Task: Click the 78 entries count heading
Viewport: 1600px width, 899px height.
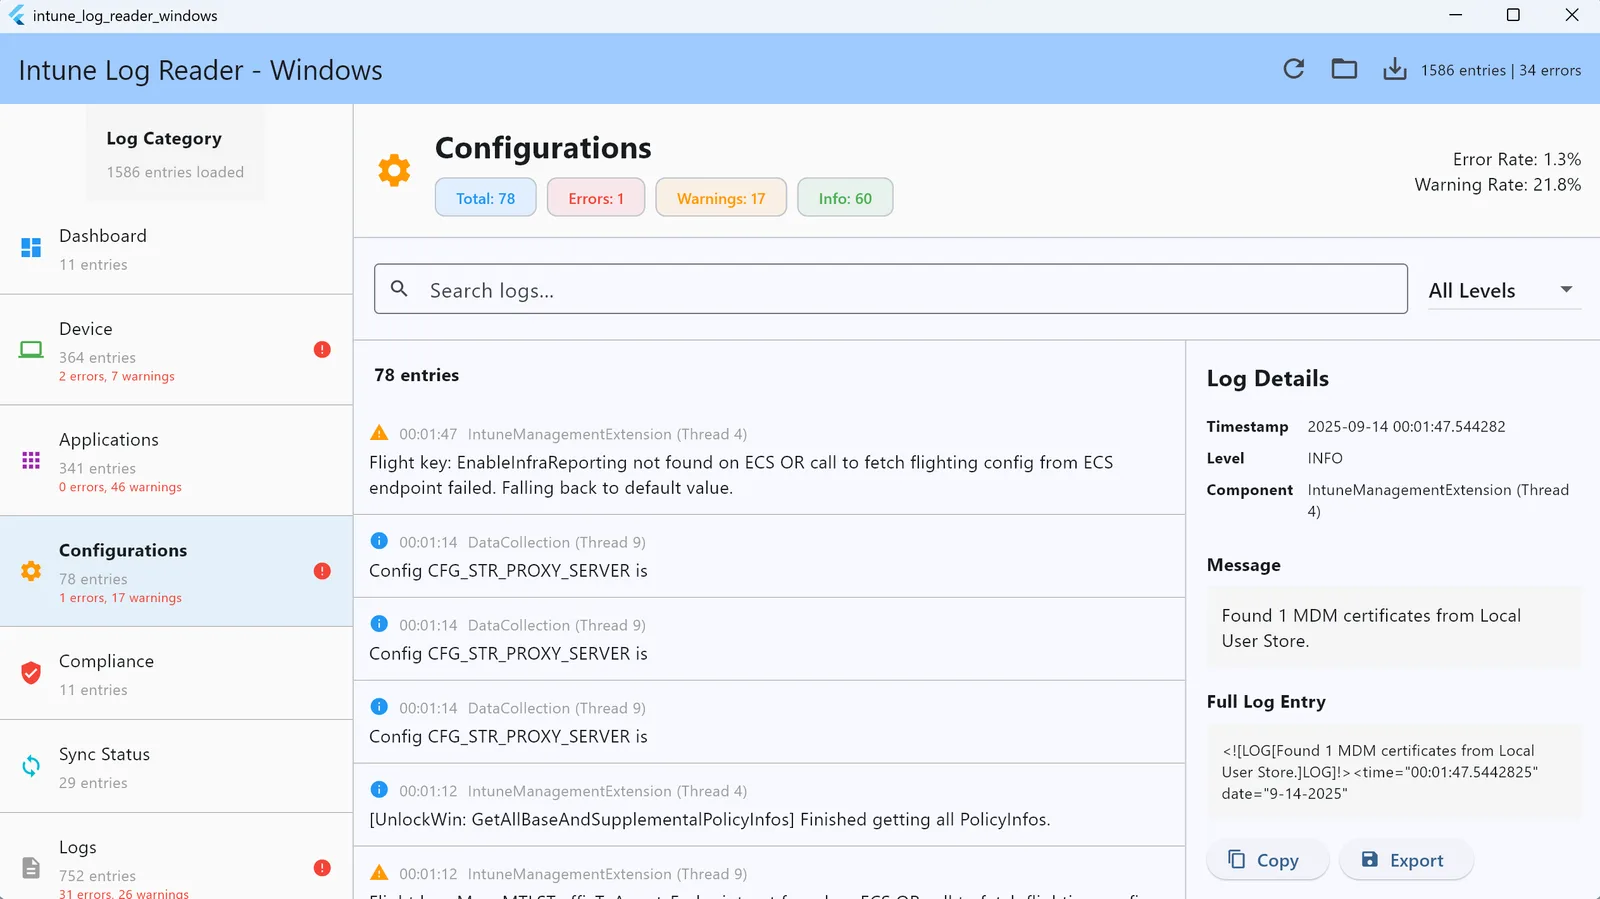Action: click(416, 375)
